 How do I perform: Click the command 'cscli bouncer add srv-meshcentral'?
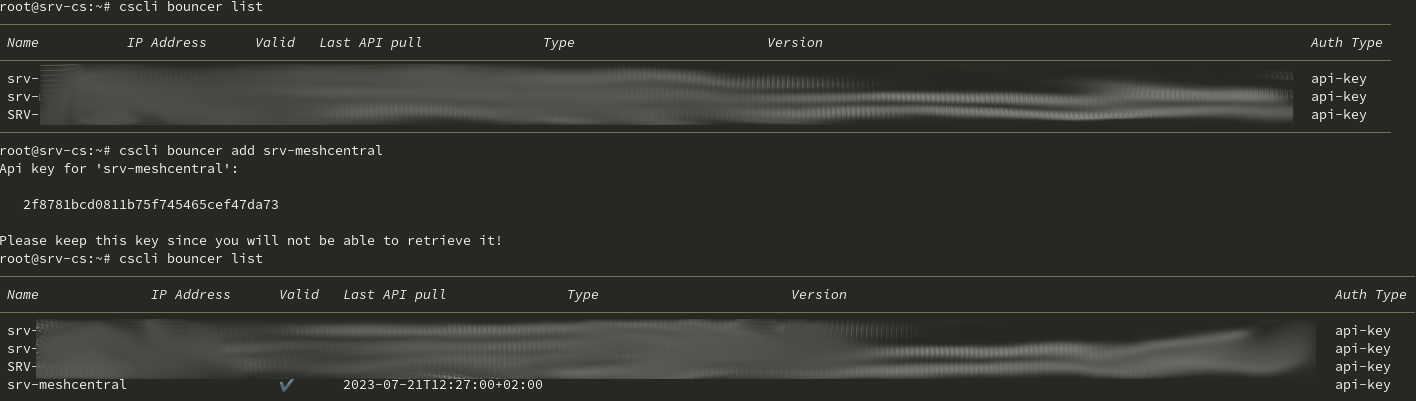[251, 151]
